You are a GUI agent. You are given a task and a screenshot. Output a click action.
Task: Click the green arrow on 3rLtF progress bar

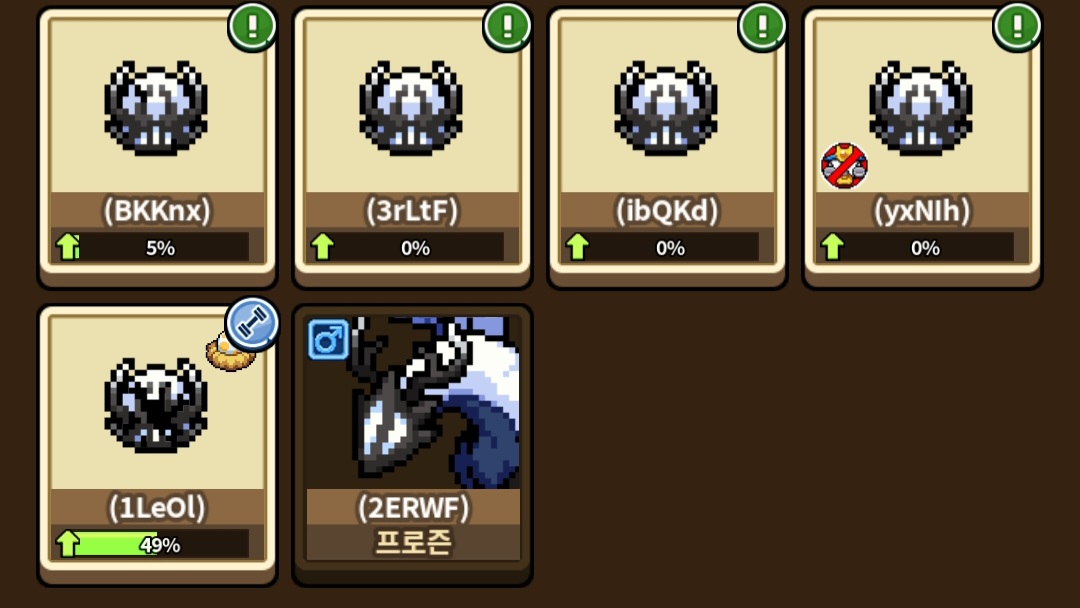point(322,246)
